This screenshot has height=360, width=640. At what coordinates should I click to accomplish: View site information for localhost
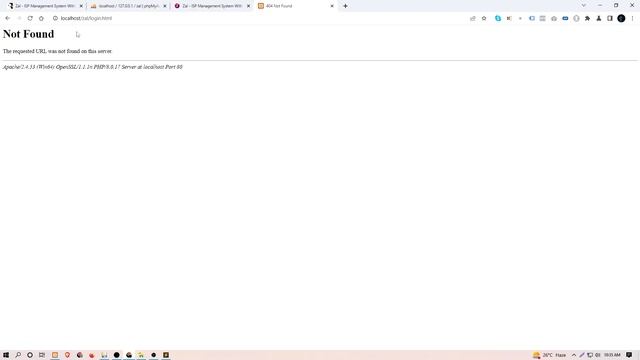tap(56, 18)
